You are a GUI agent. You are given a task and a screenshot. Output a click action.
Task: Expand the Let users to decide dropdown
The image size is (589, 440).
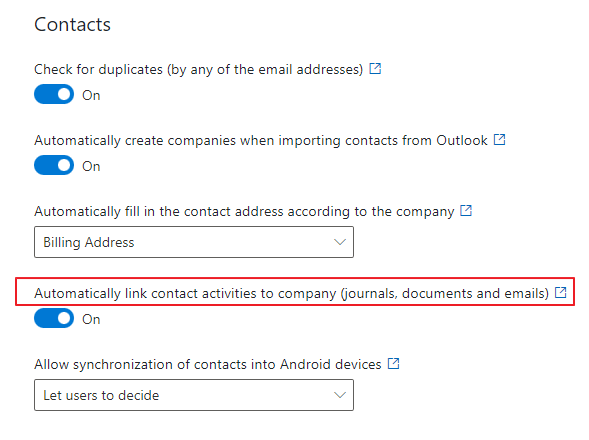pos(194,395)
